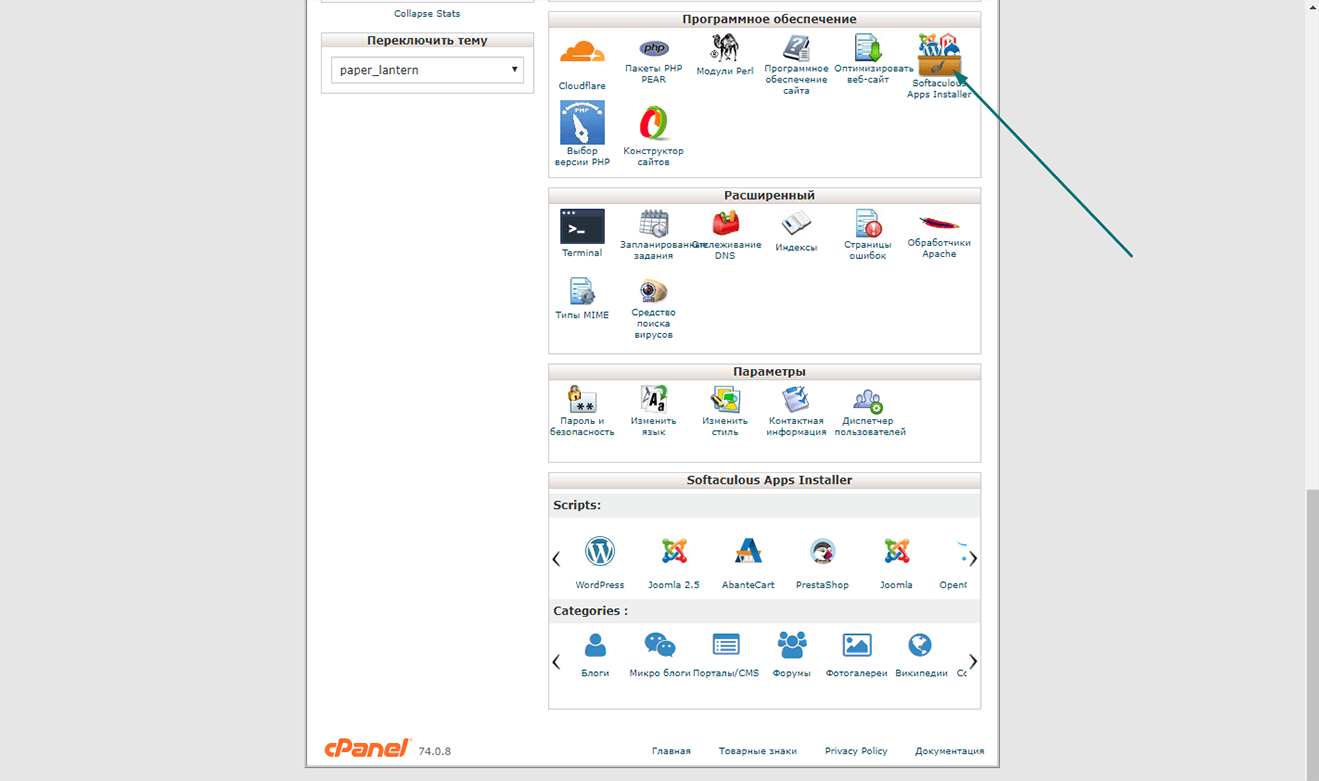Open Обработчики Apache icon
1319x781 pixels.
[x=939, y=223]
